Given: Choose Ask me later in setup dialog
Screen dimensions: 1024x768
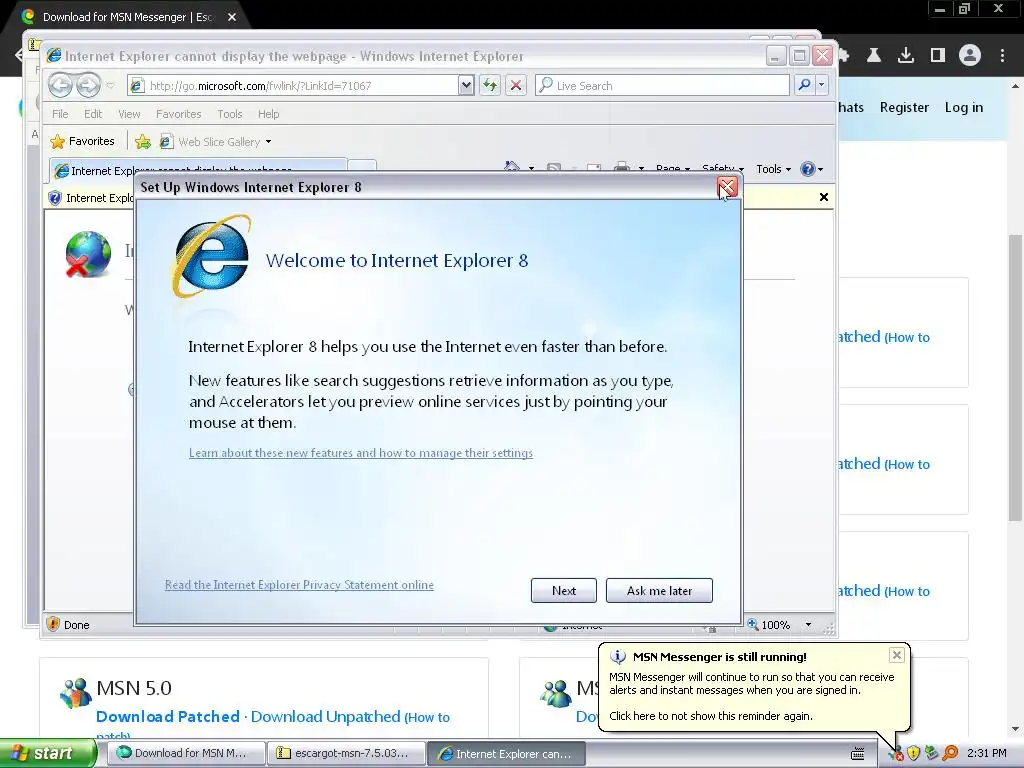Looking at the screenshot, I should click(x=659, y=590).
